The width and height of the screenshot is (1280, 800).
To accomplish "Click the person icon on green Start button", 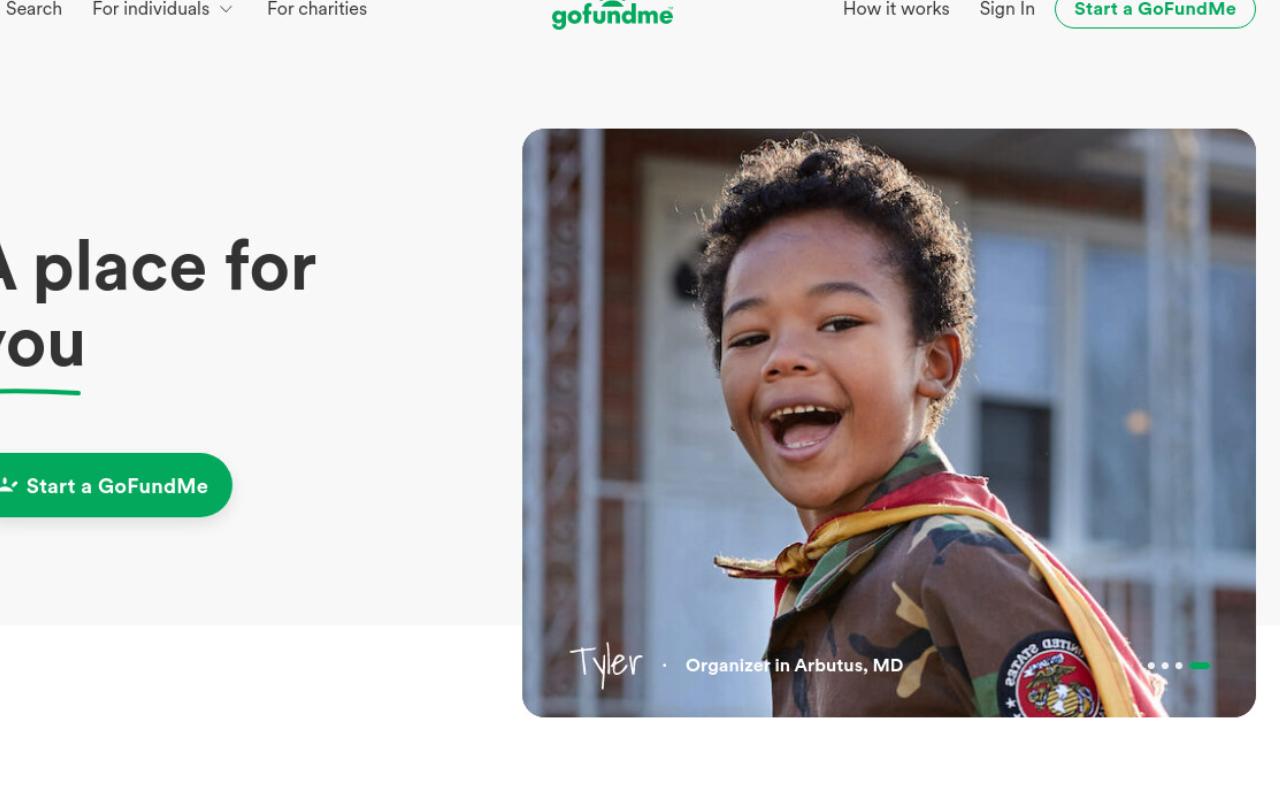I will pyautogui.click(x=9, y=485).
